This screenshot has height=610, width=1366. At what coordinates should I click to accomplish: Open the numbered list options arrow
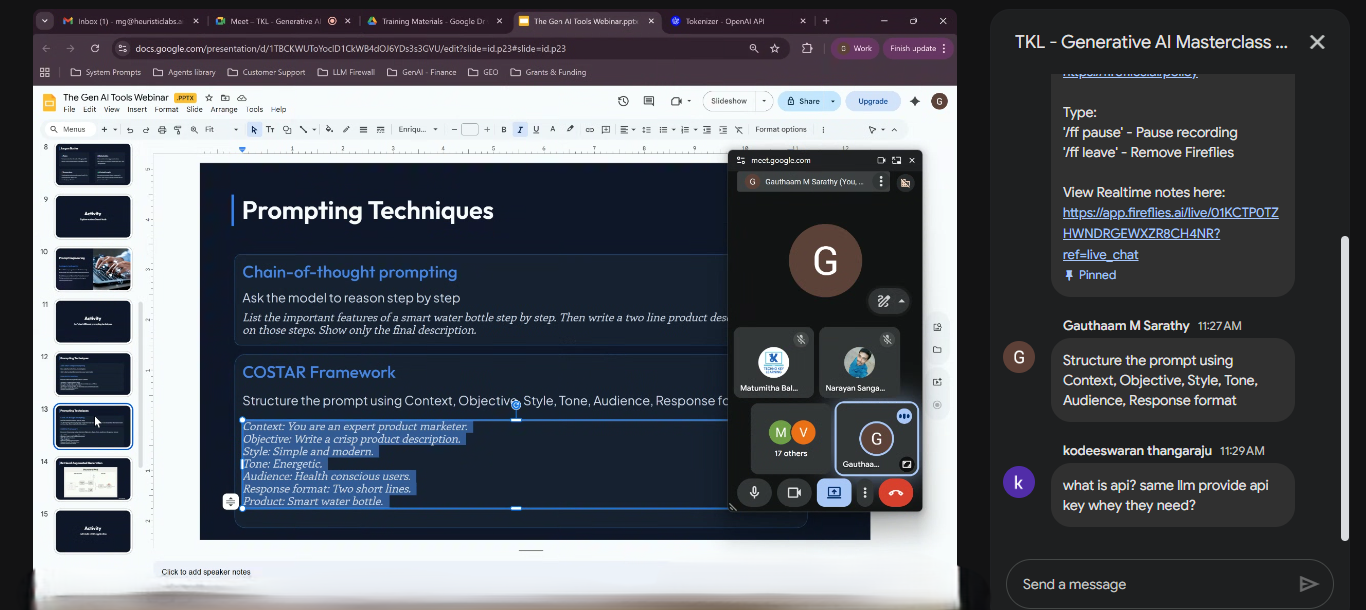pyautogui.click(x=695, y=130)
